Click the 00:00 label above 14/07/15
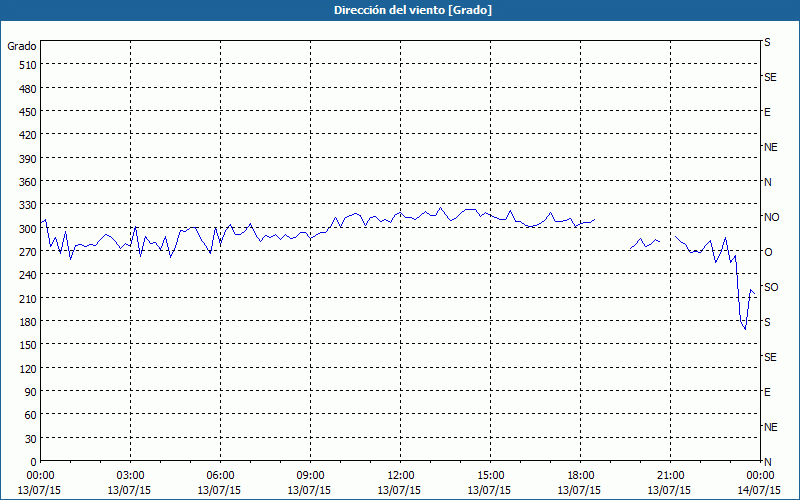This screenshot has width=800, height=500. [x=760, y=476]
